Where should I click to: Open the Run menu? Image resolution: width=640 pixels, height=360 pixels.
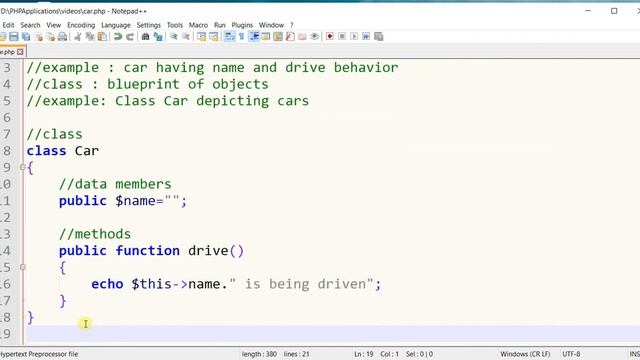click(220, 25)
